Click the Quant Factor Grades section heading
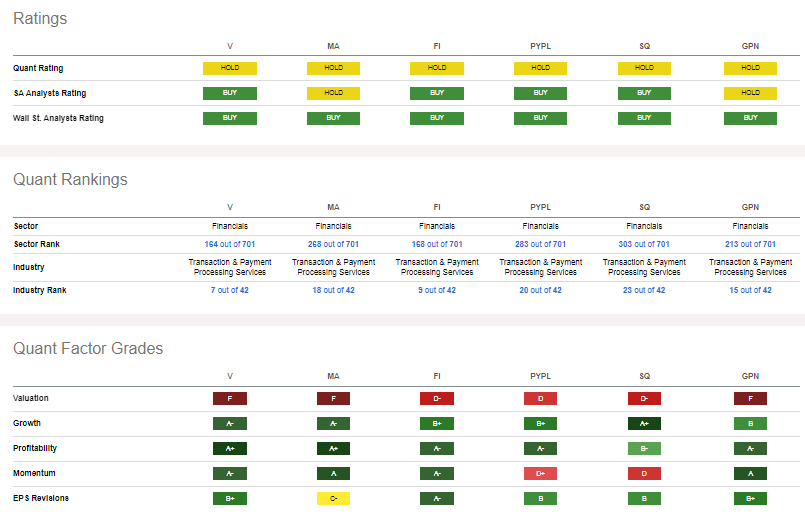This screenshot has width=805, height=517. tap(88, 349)
